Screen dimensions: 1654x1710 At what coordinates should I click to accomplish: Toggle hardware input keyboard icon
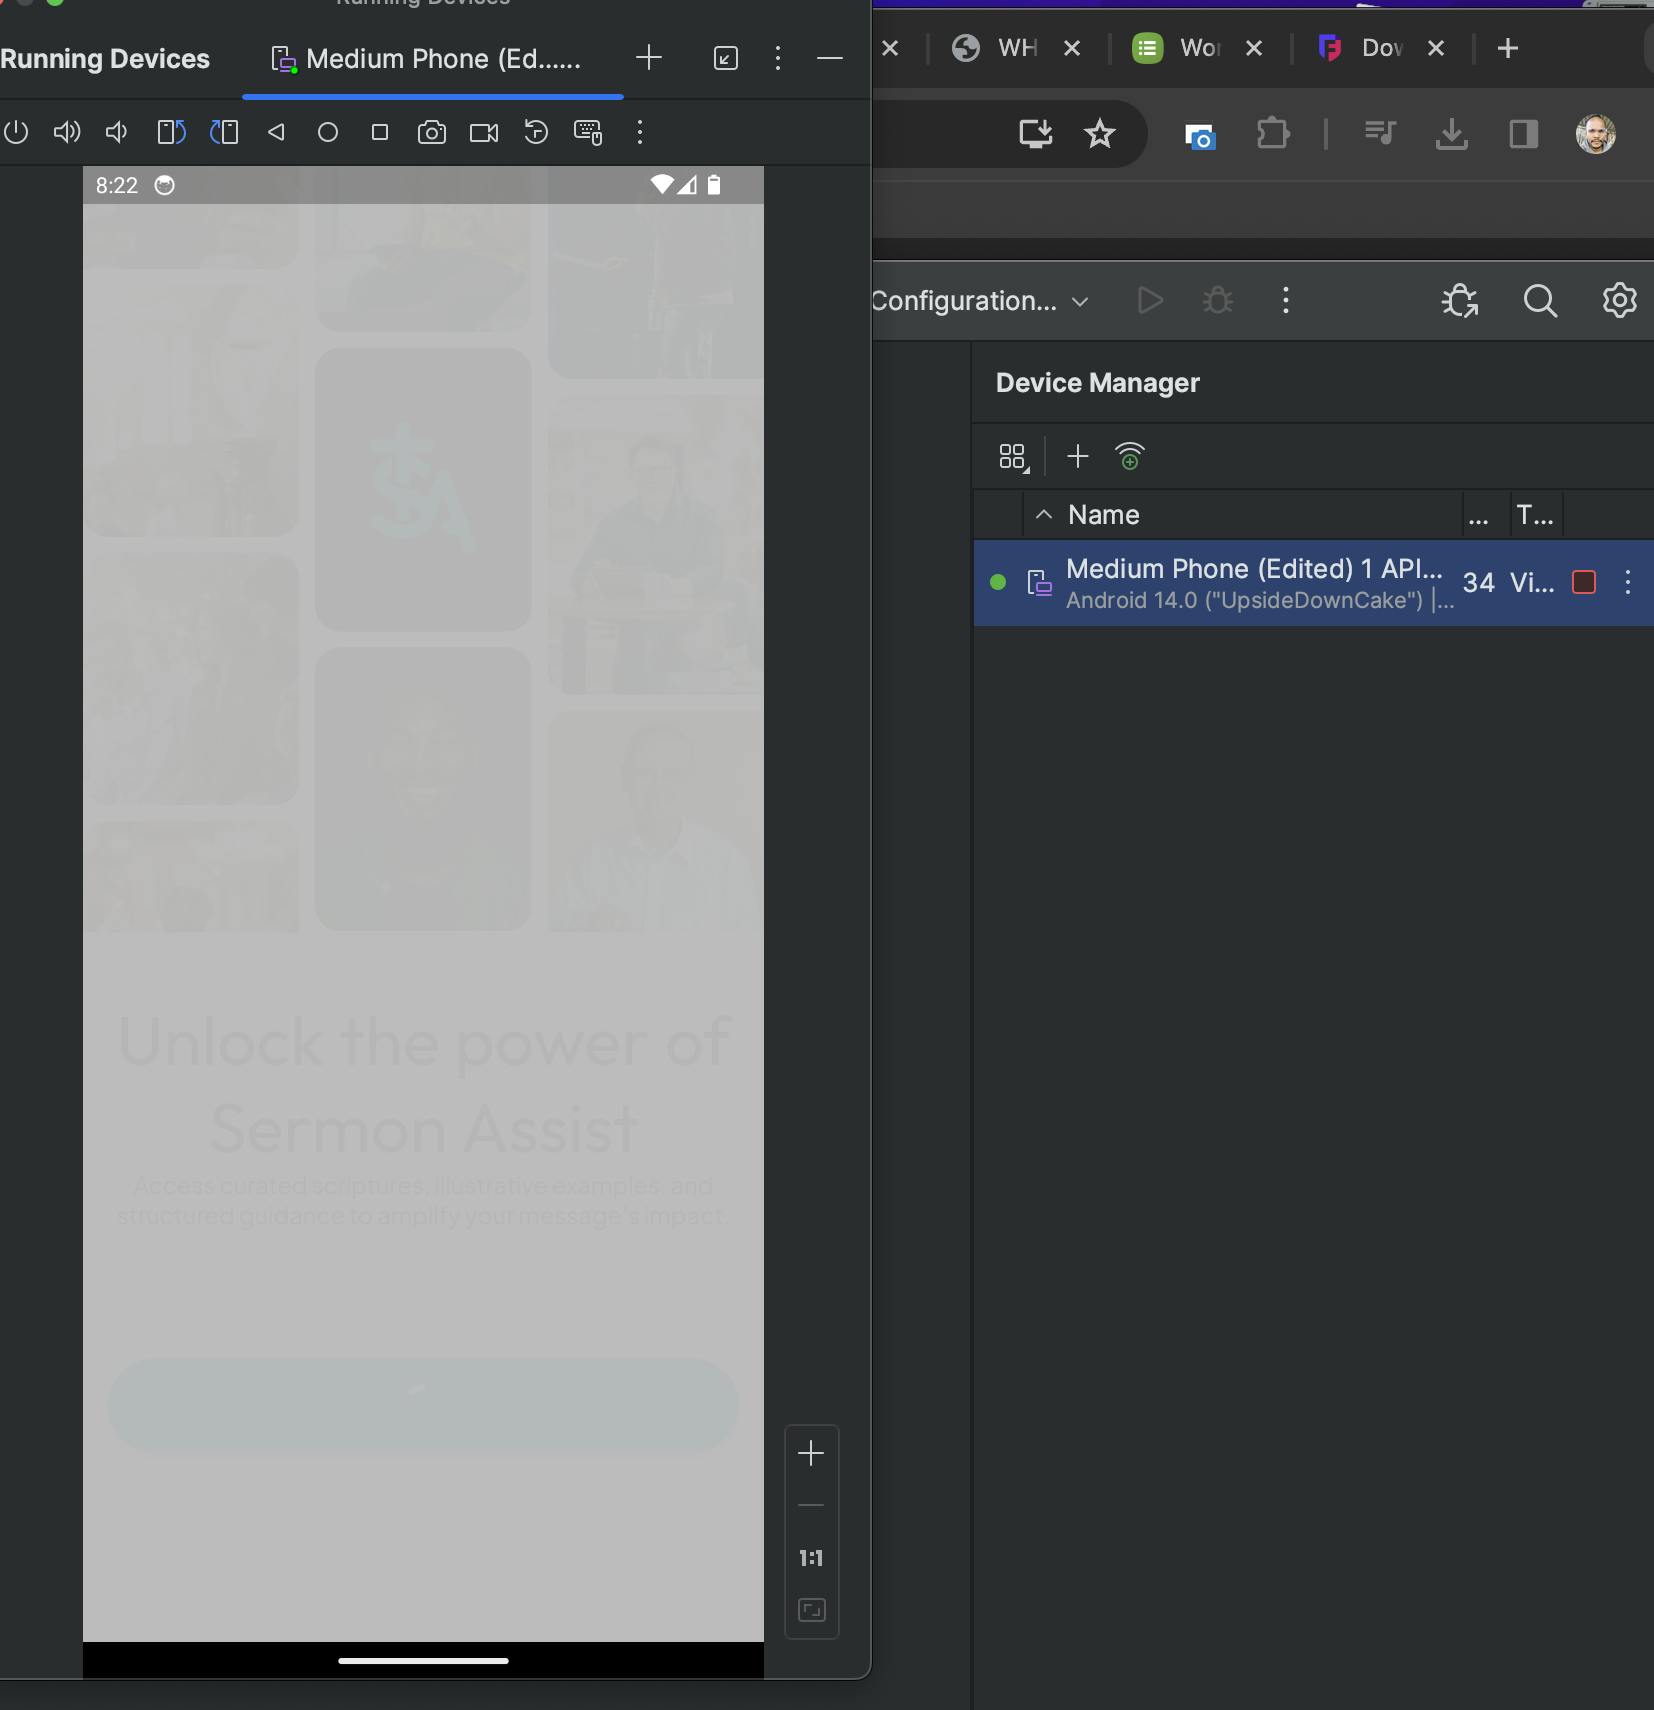[588, 132]
